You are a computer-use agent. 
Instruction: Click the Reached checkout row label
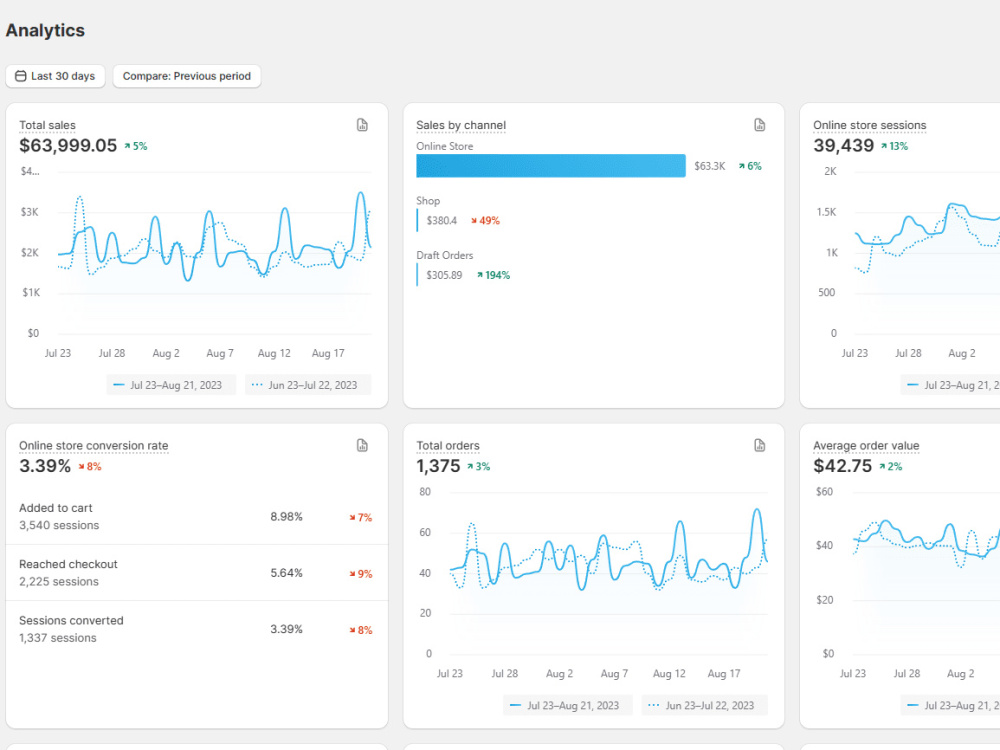68,564
